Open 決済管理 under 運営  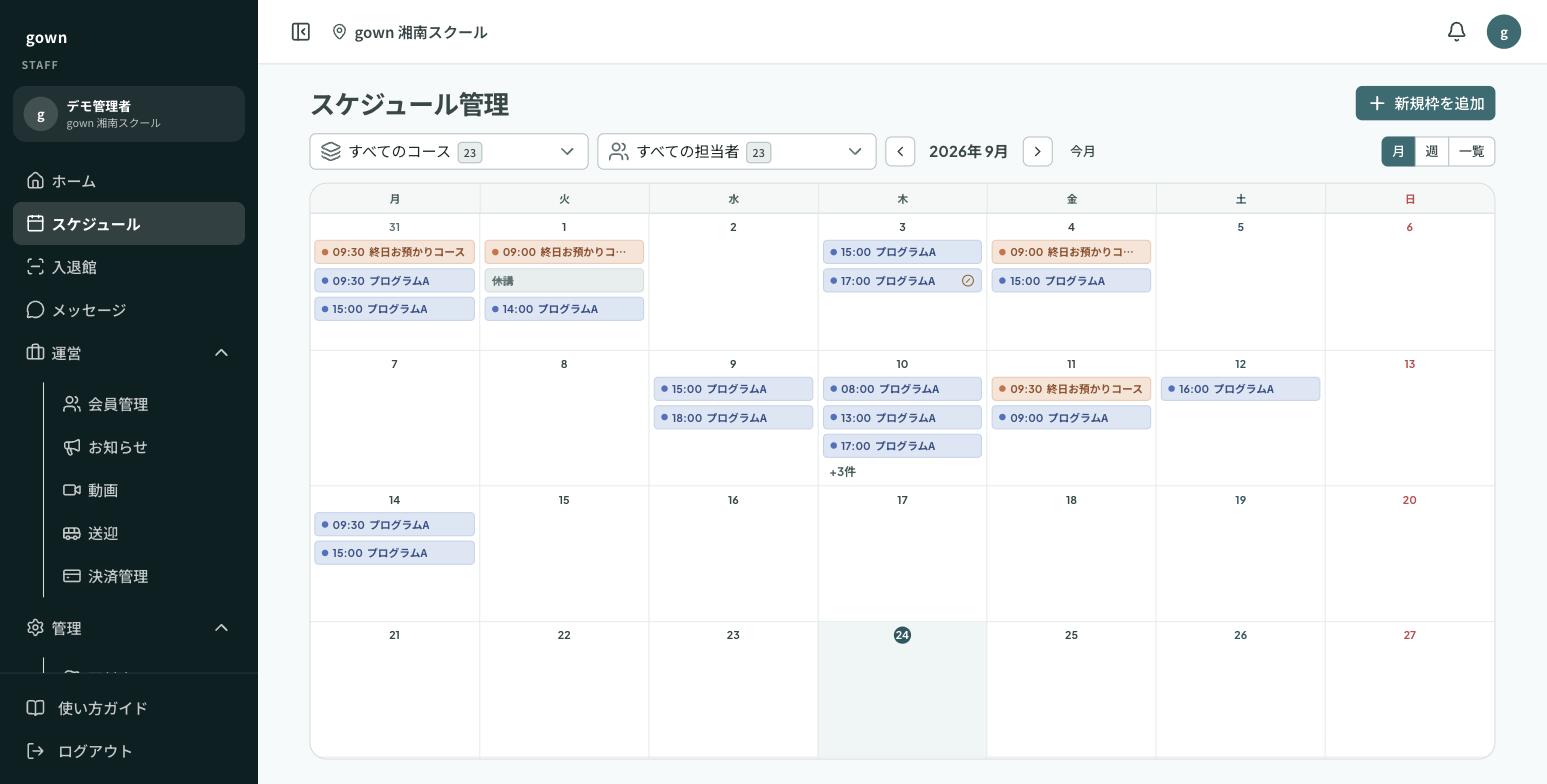point(147,576)
